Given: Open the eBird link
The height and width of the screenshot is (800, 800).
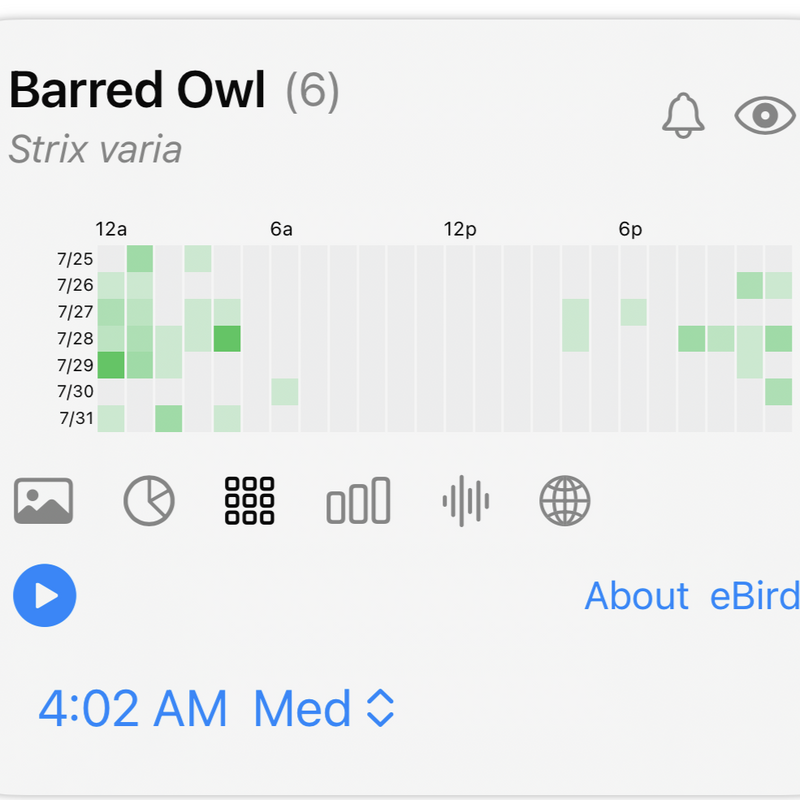Looking at the screenshot, I should (755, 595).
